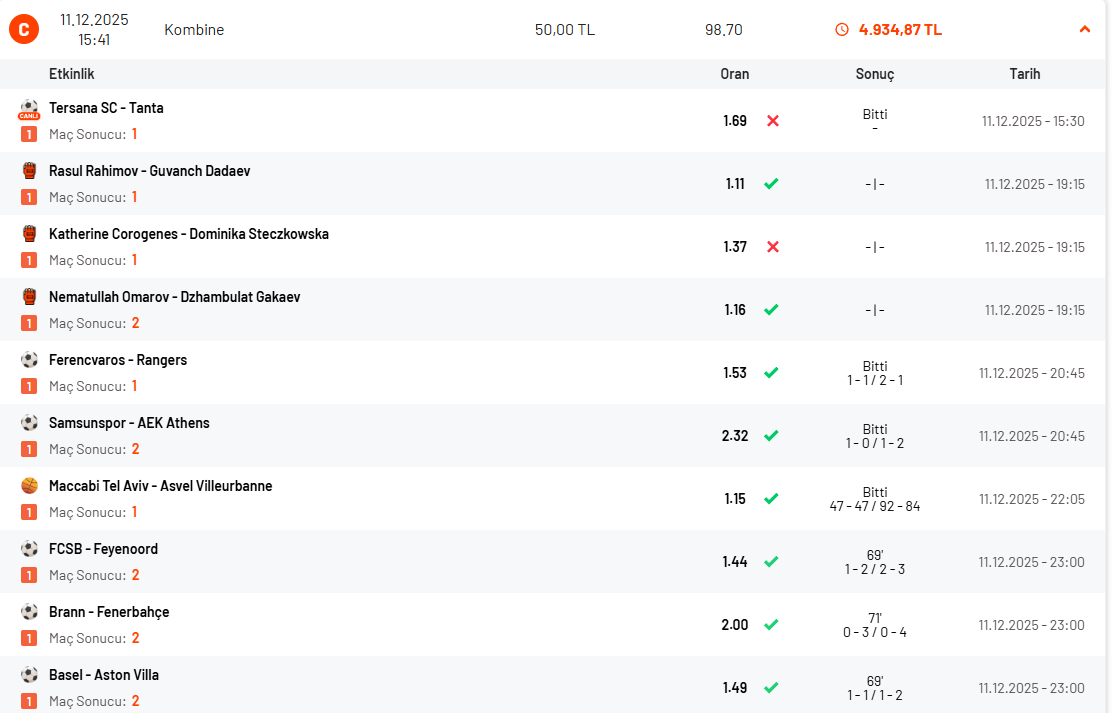Open the FCSB - Feyenoord event
The image size is (1112, 713).
coord(104,549)
